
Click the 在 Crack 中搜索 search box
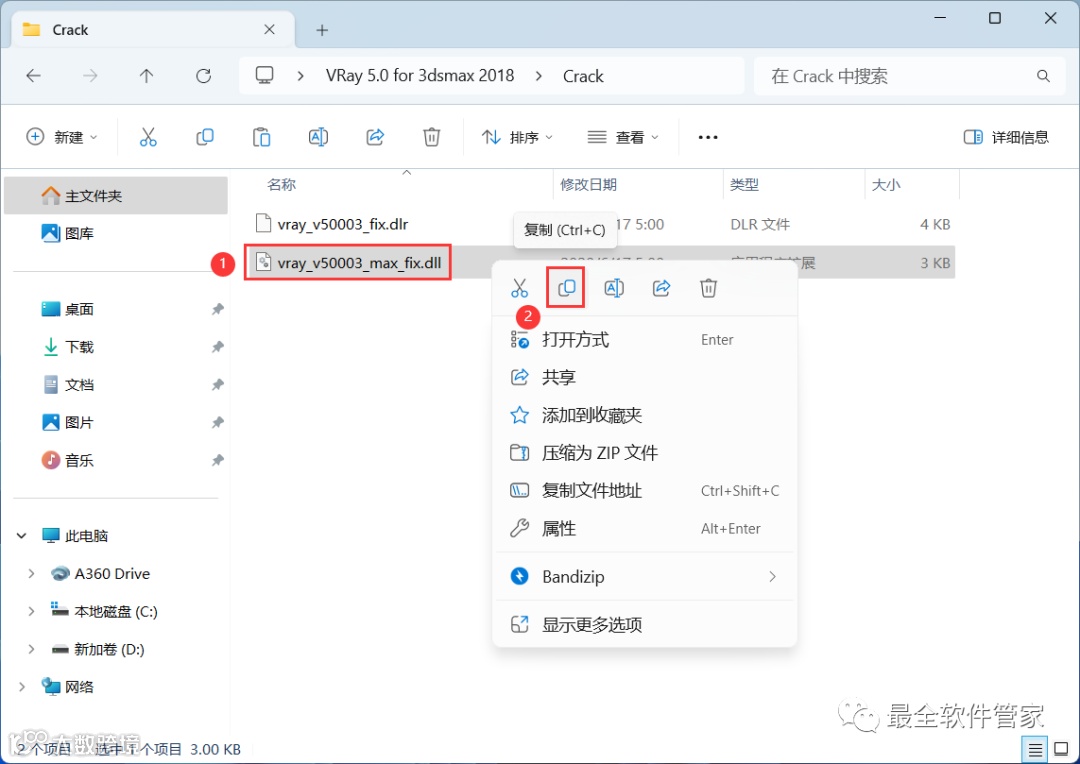click(x=909, y=76)
